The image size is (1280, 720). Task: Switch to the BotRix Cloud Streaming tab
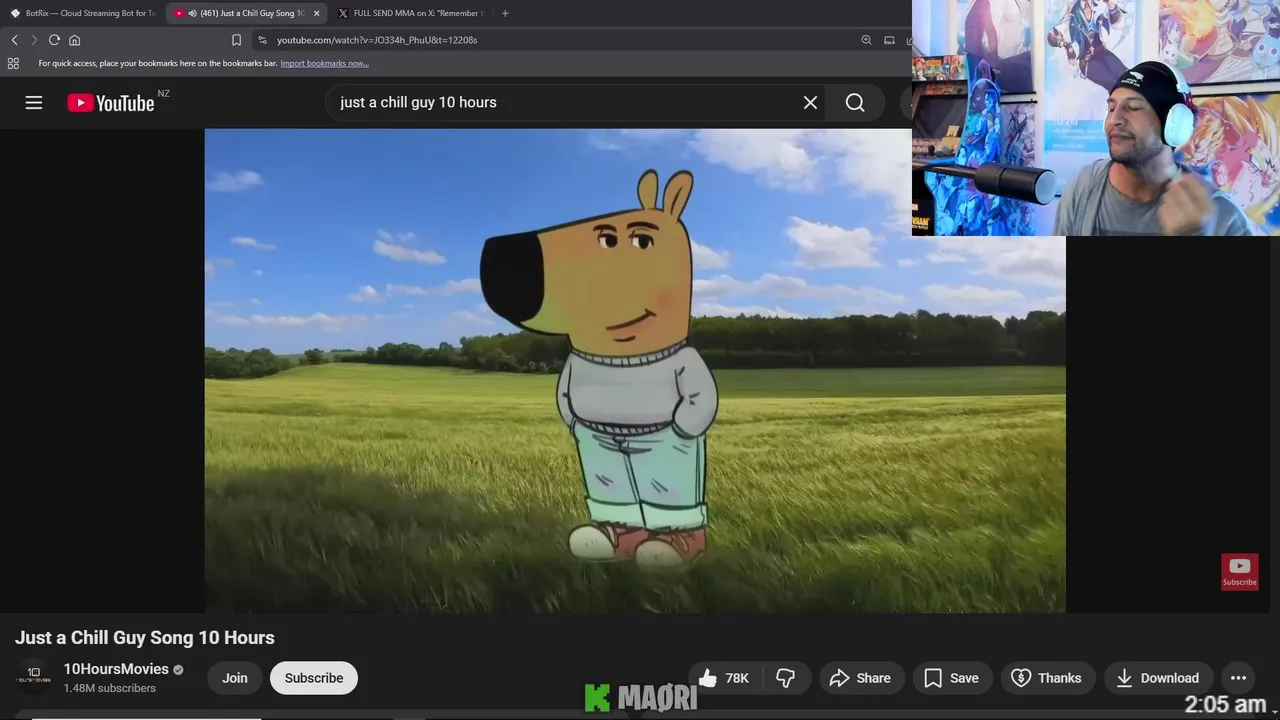[83, 13]
